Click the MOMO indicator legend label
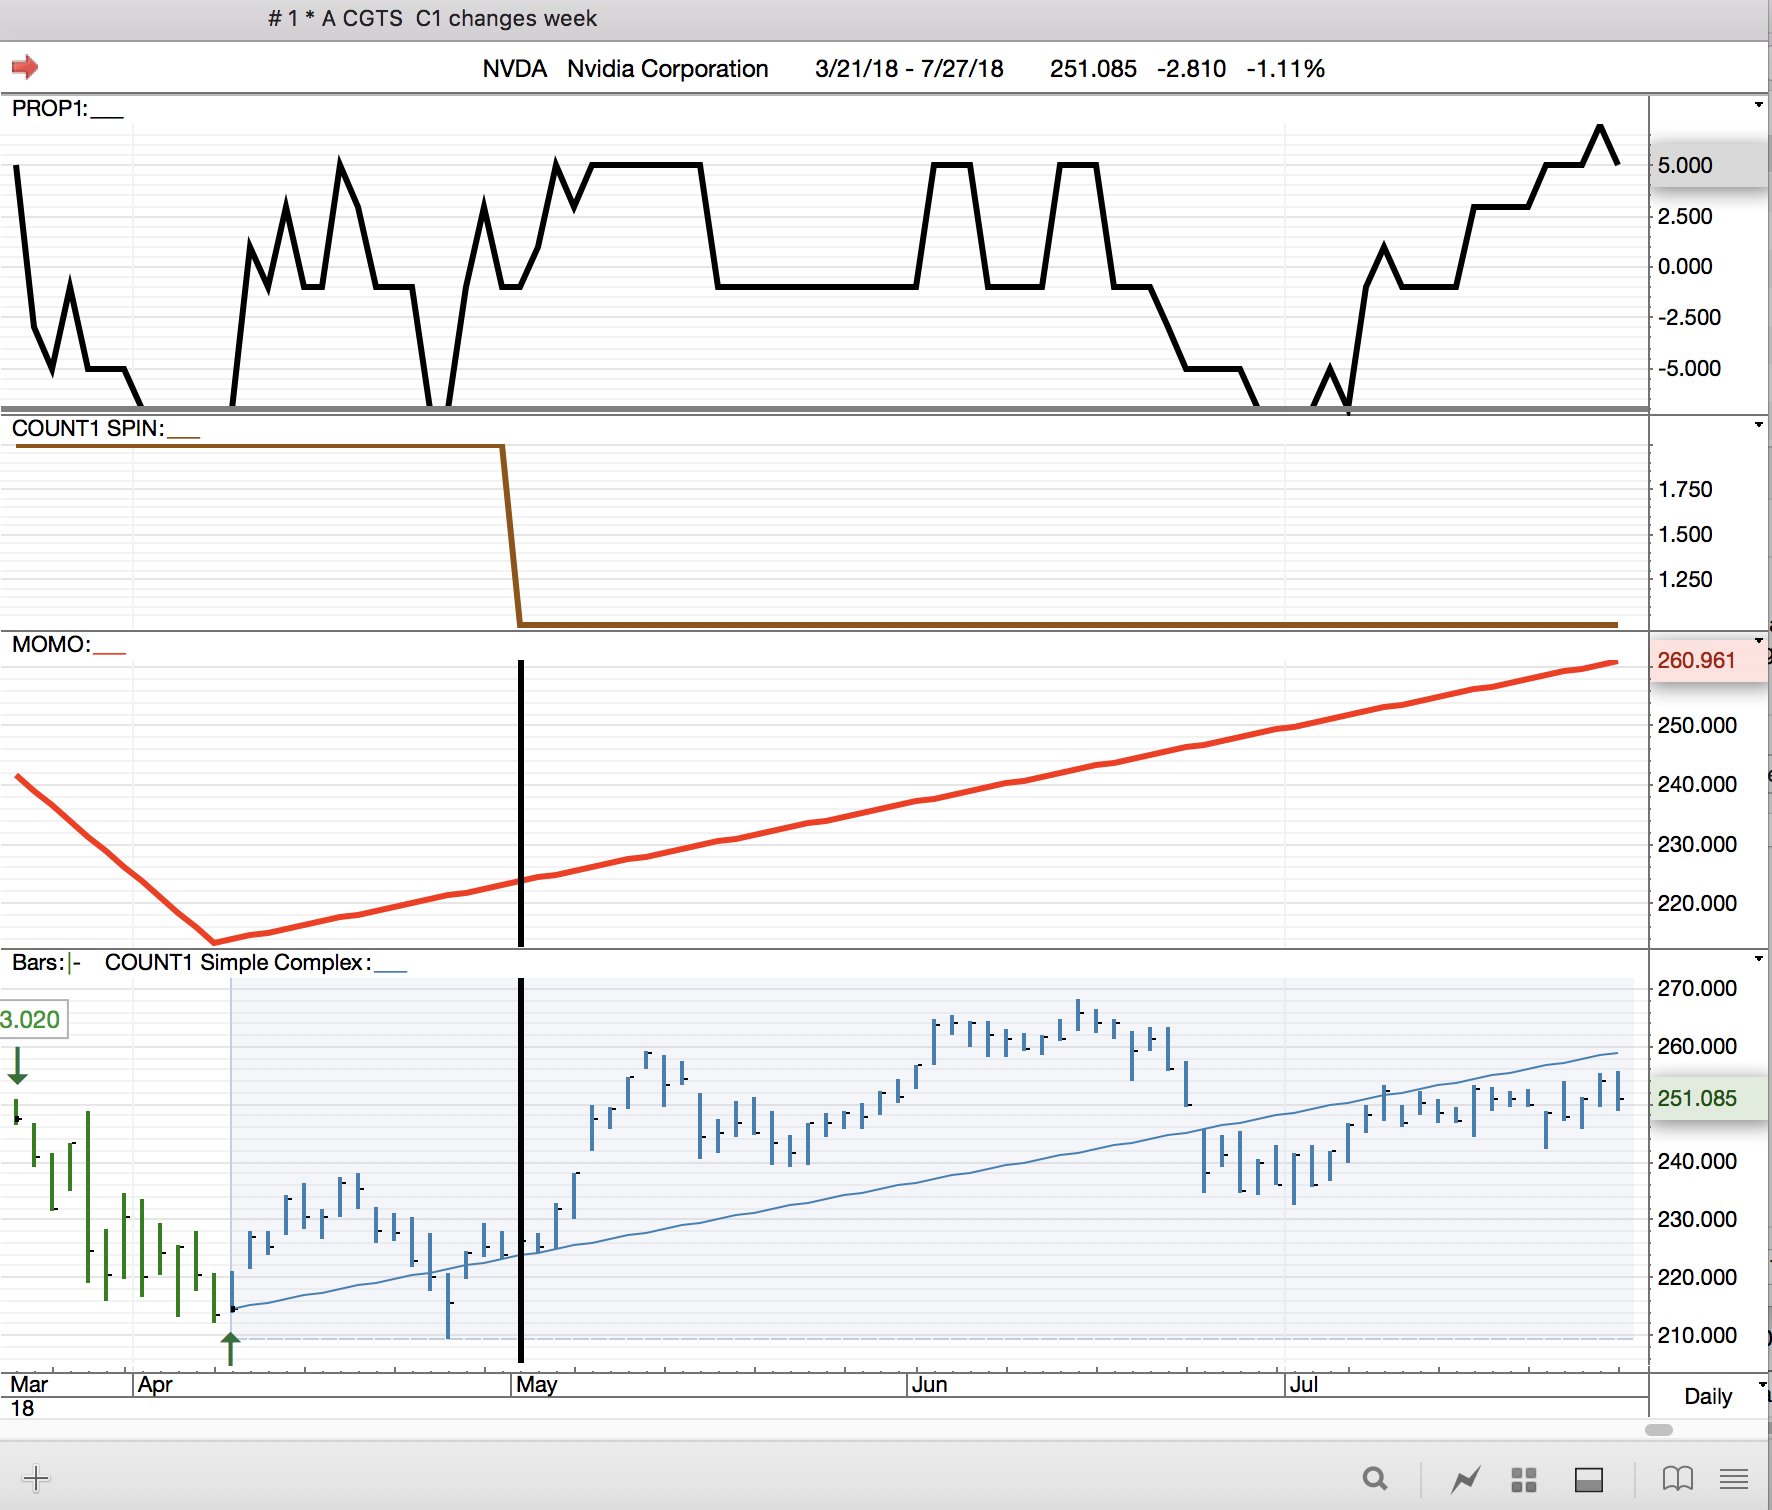Viewport: 1772px width, 1510px height. tap(51, 644)
